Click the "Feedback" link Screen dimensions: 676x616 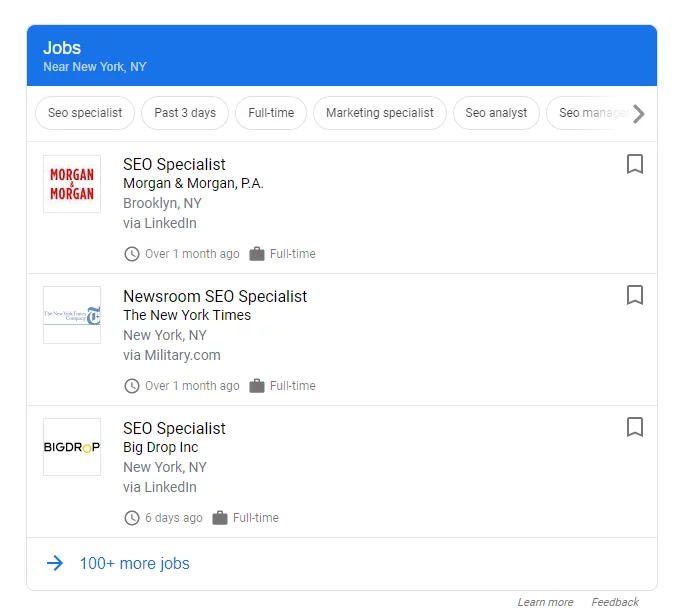pyautogui.click(x=615, y=602)
